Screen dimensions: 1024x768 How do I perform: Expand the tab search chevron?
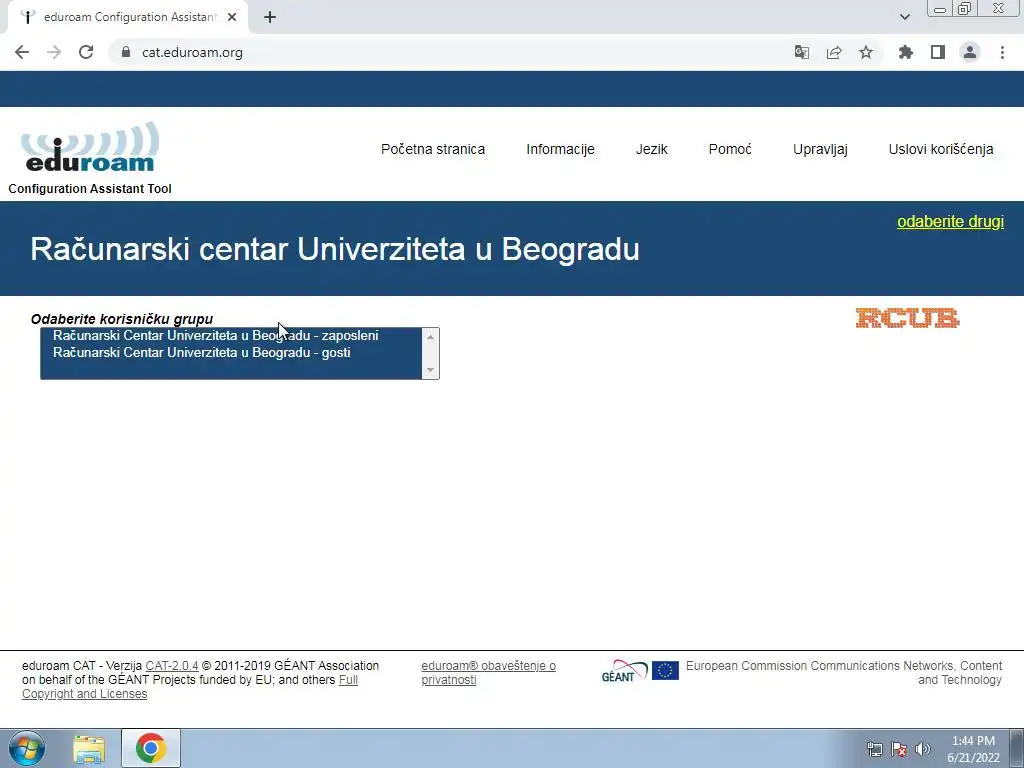tap(904, 17)
